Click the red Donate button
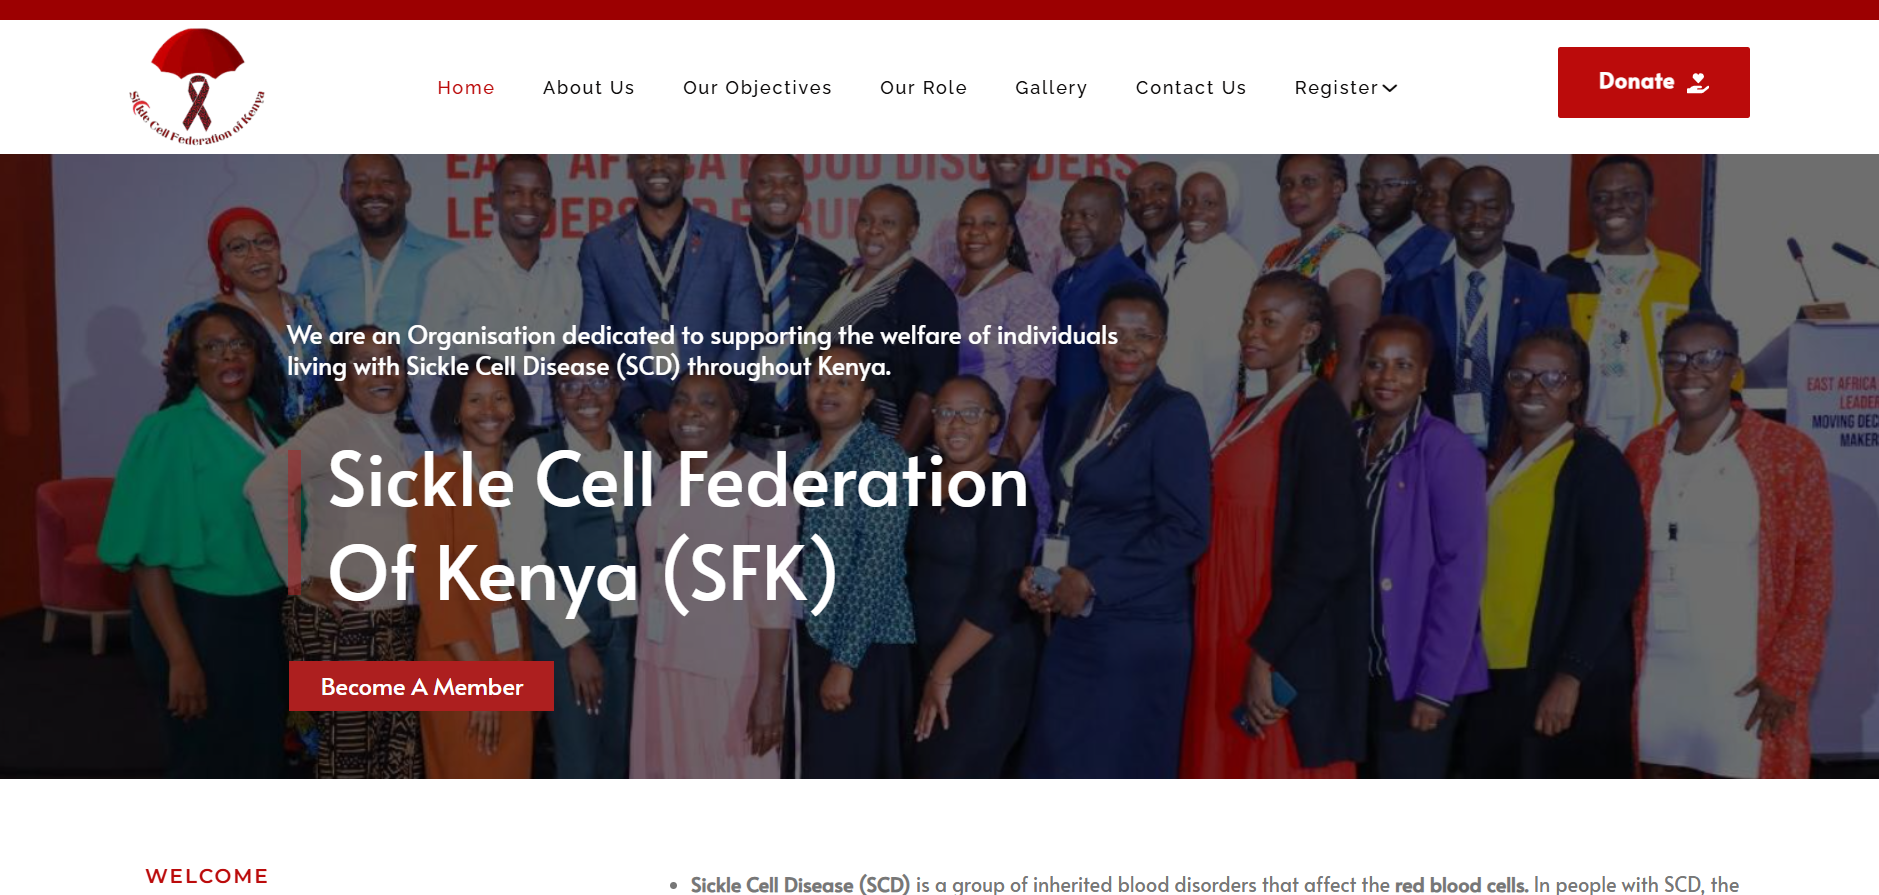The width and height of the screenshot is (1879, 895). point(1653,82)
